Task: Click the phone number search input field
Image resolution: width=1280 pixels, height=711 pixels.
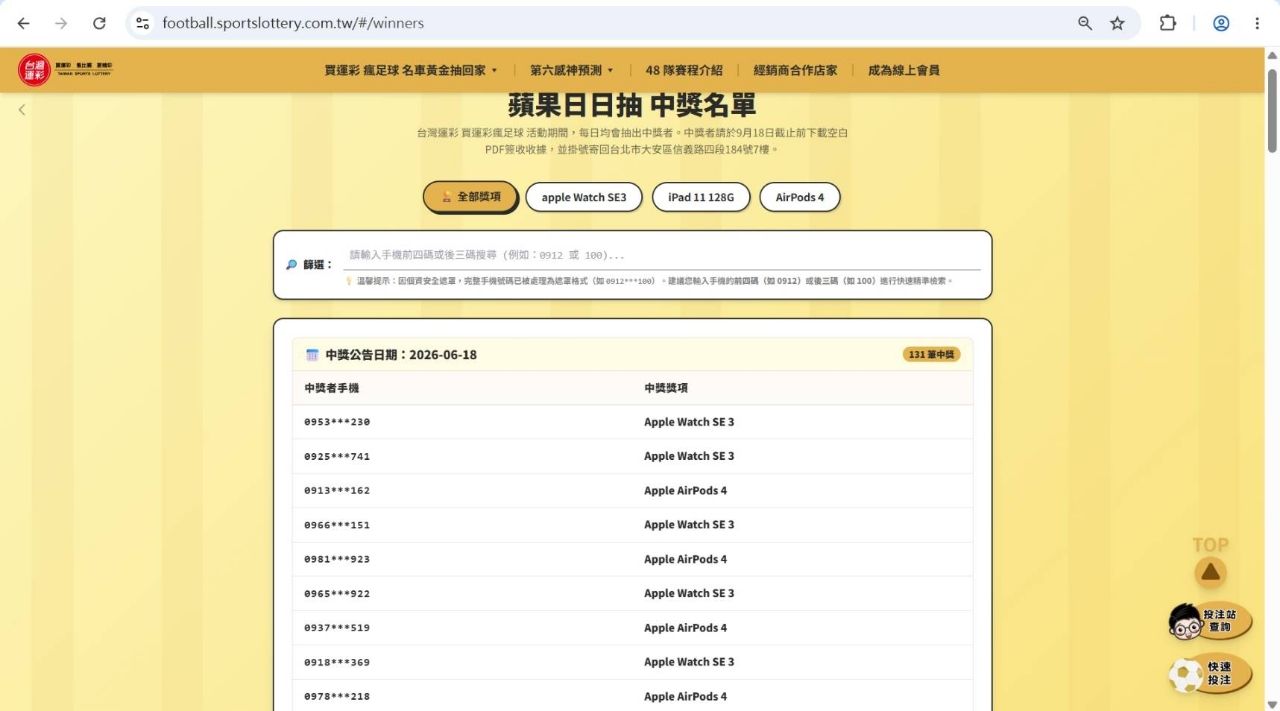Action: click(662, 255)
